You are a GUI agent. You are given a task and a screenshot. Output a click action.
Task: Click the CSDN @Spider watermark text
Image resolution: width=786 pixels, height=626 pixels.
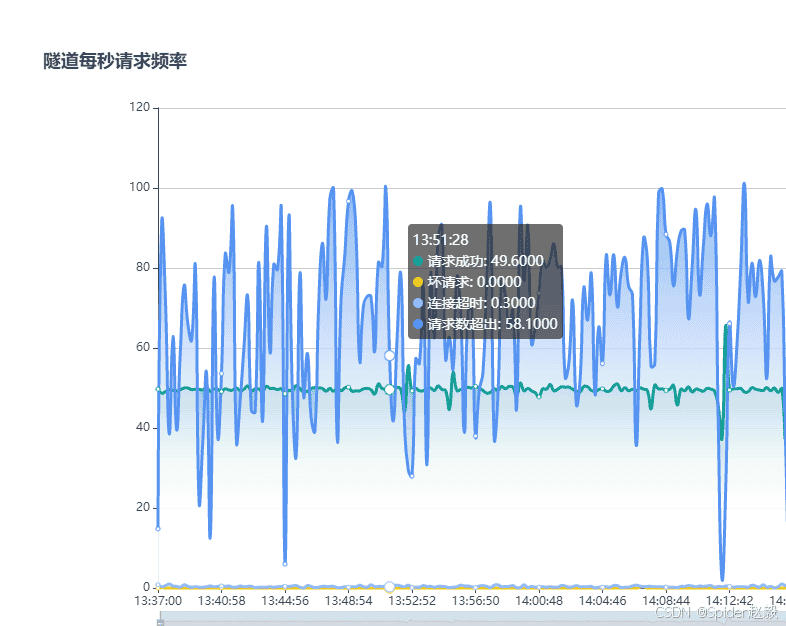click(716, 612)
